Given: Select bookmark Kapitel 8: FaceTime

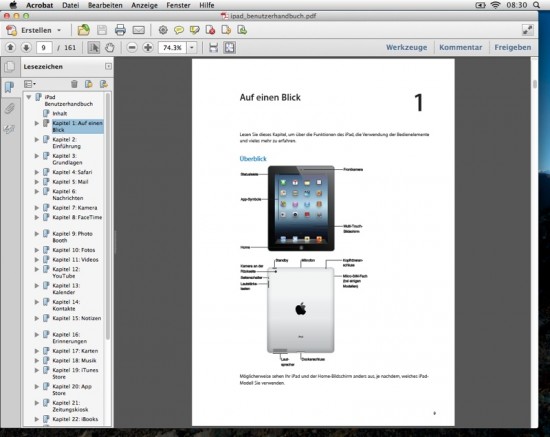Looking at the screenshot, I should pos(77,217).
